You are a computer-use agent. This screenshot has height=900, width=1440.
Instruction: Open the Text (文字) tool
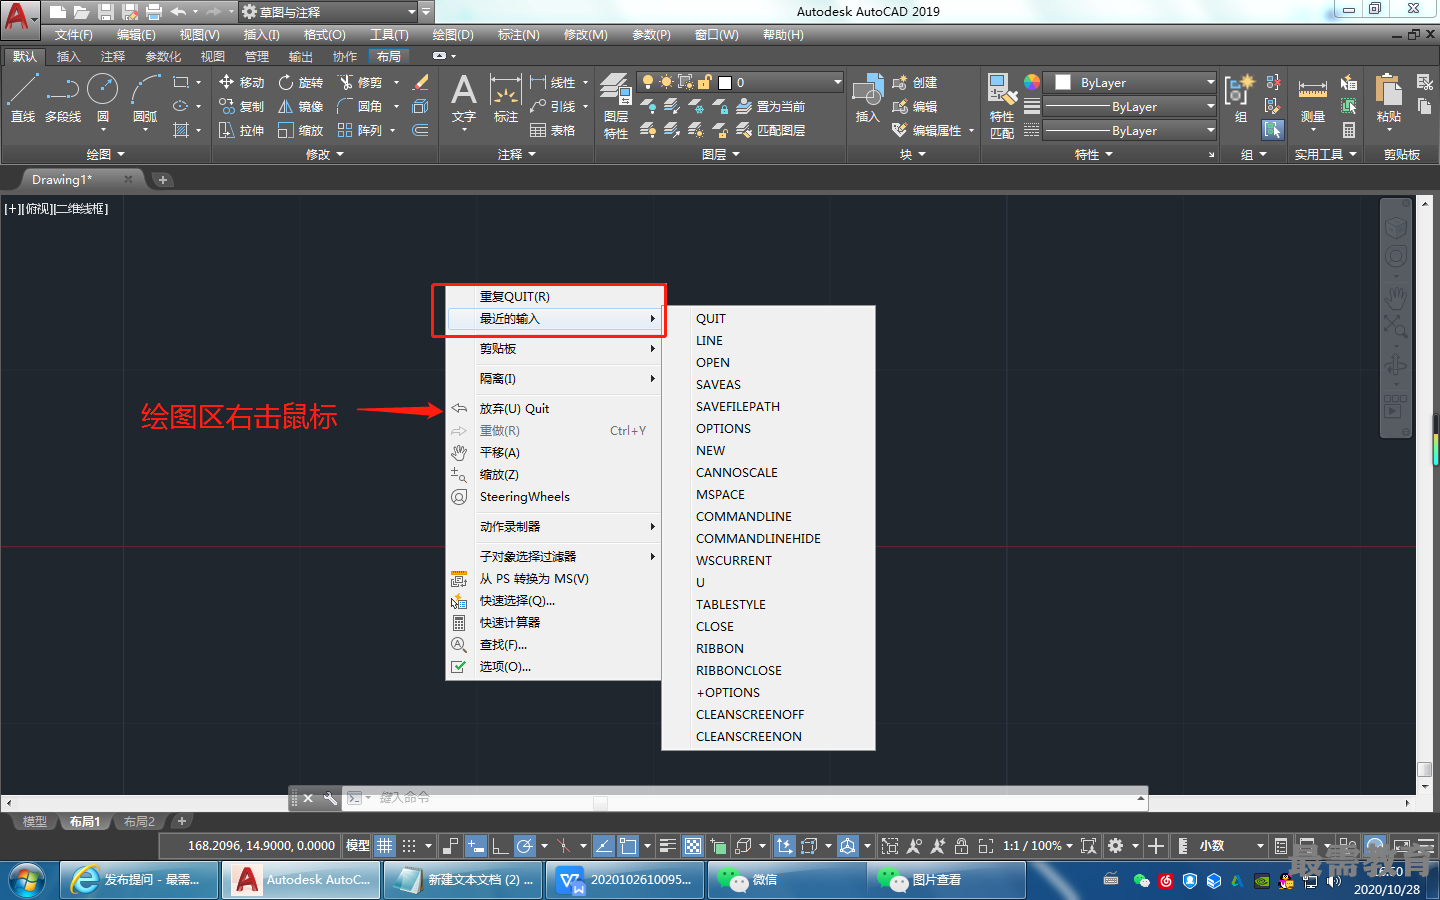click(x=464, y=99)
